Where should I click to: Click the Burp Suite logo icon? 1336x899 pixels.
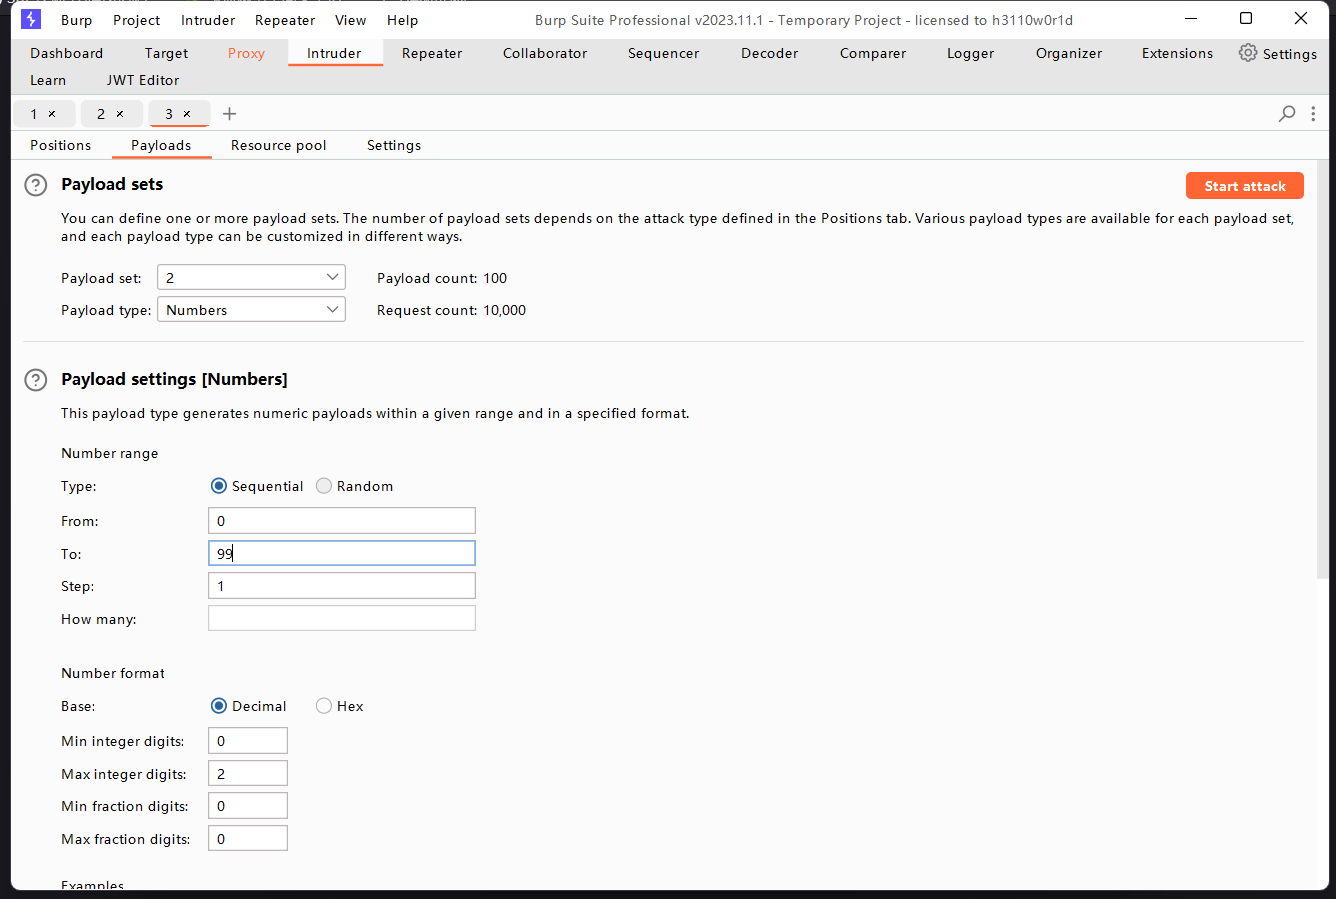tap(31, 19)
